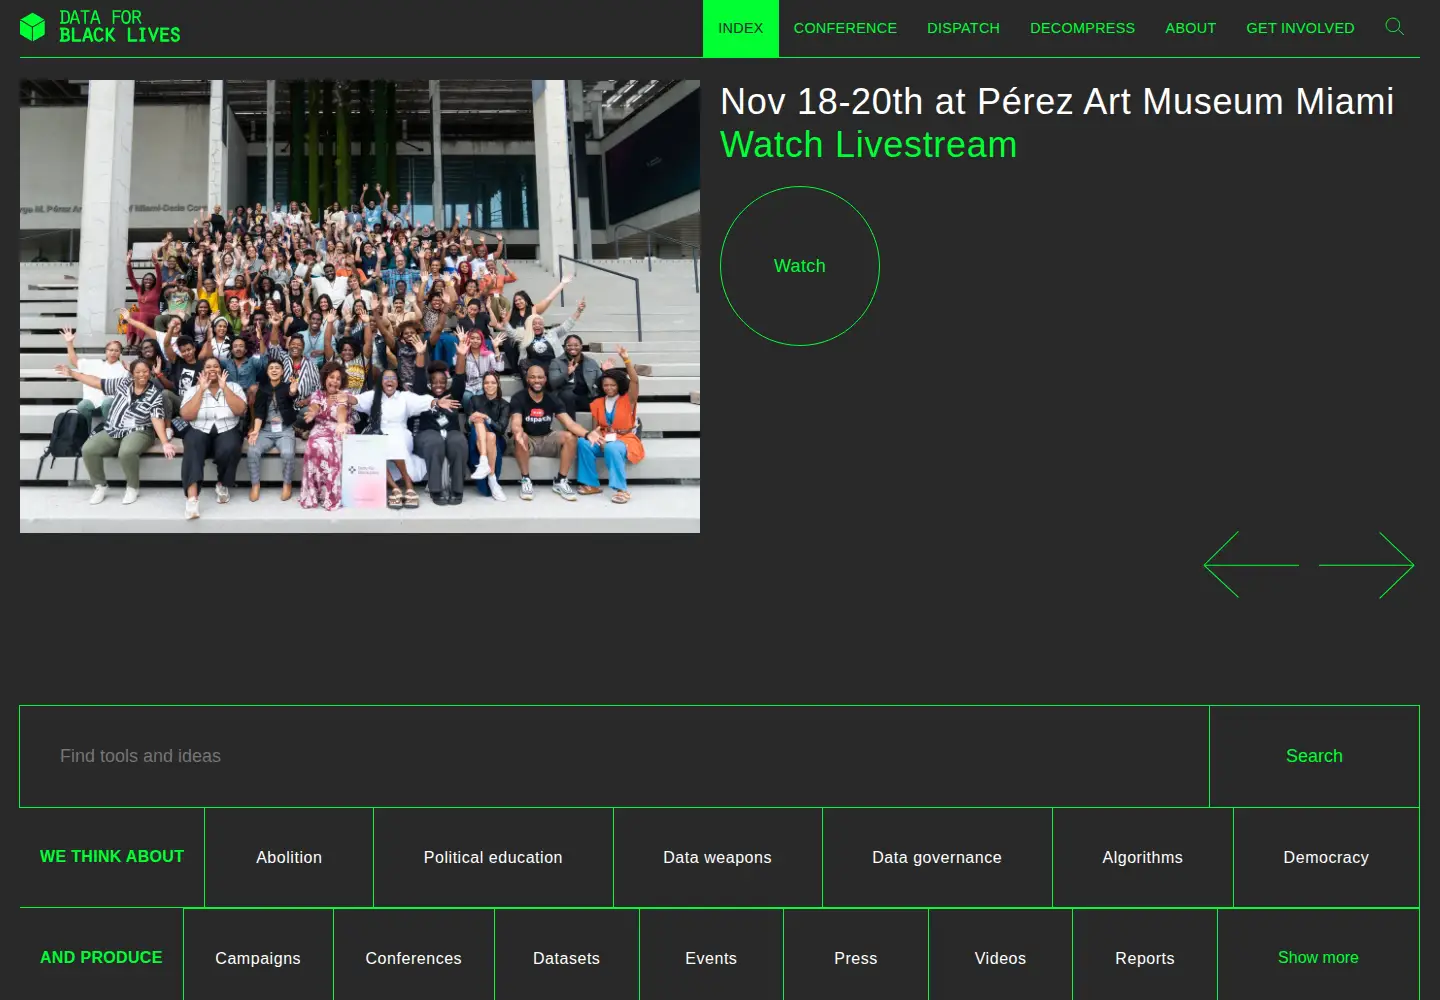The width and height of the screenshot is (1440, 1000).
Task: Visit the ABOUT page
Action: click(x=1190, y=28)
